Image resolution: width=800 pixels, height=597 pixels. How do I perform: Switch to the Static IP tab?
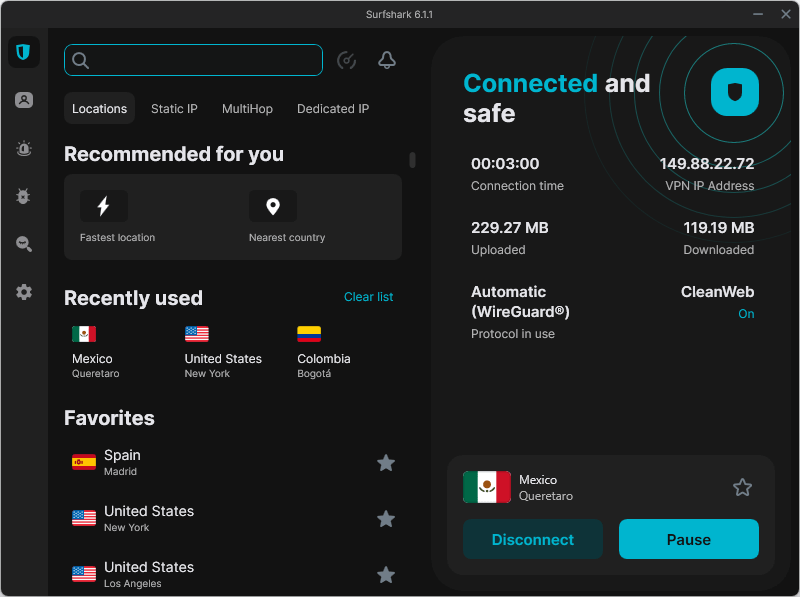pos(174,108)
